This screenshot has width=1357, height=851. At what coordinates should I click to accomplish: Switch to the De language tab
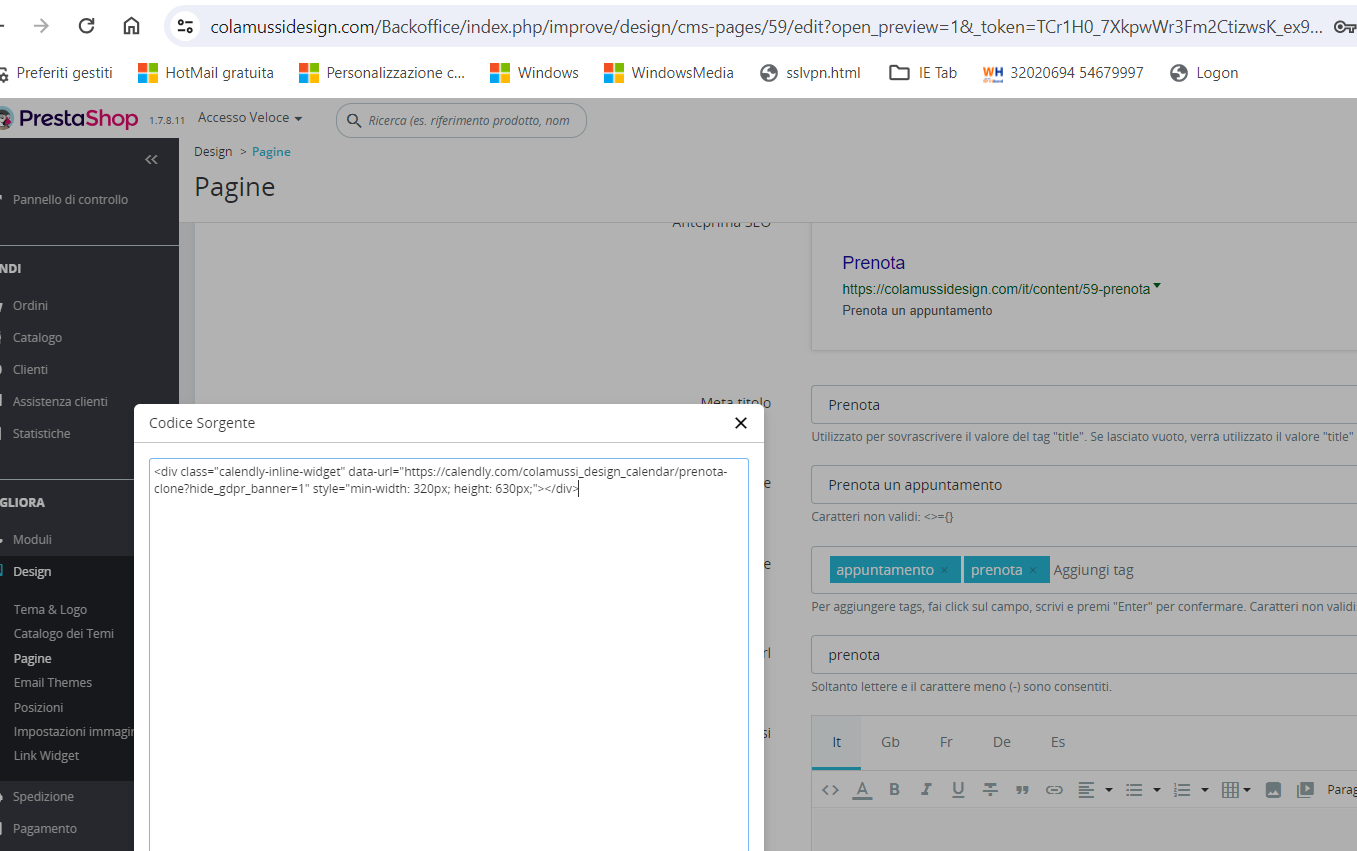tap(1002, 742)
